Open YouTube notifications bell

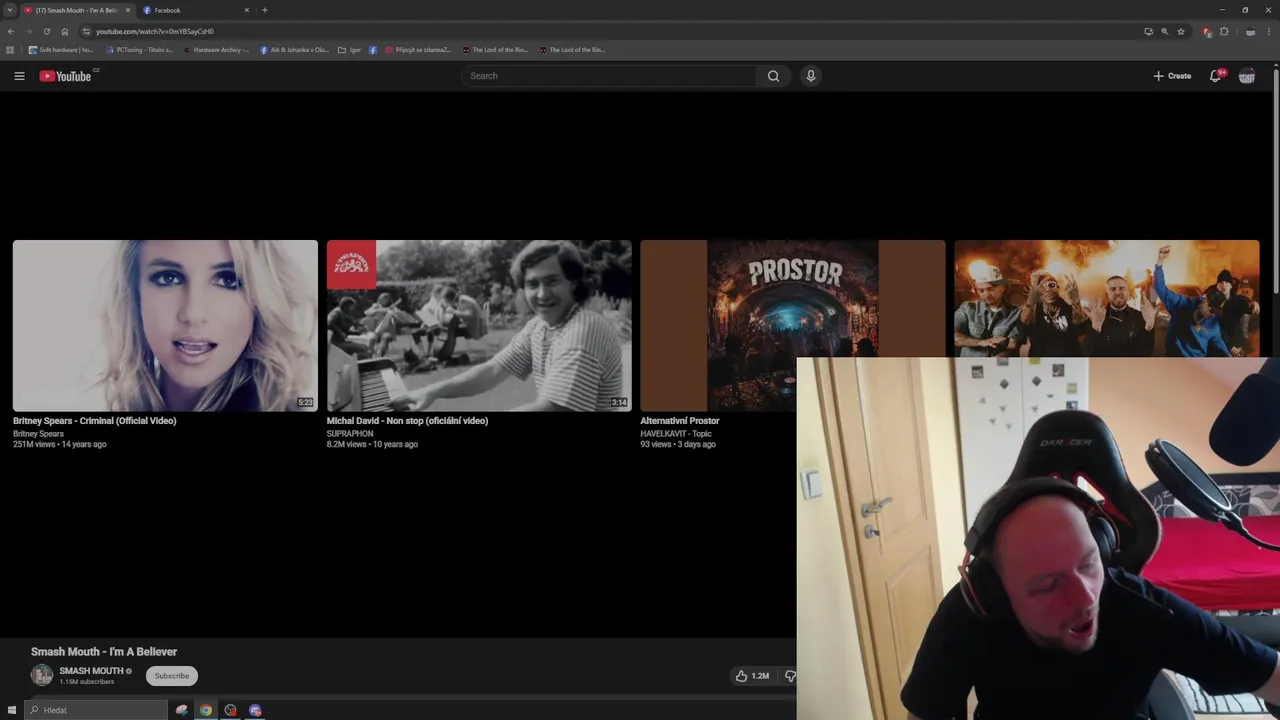[1215, 76]
